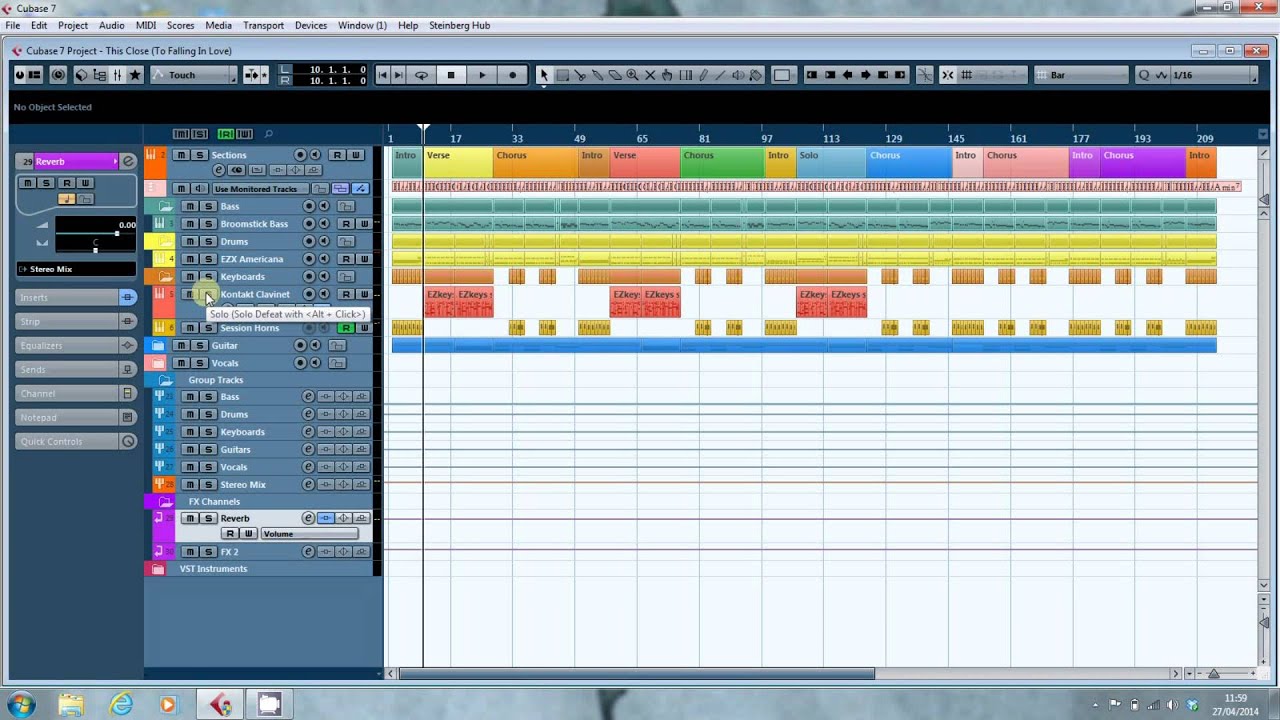Open the Bar snap type dropdown
Image resolution: width=1280 pixels, height=720 pixels.
click(1082, 75)
